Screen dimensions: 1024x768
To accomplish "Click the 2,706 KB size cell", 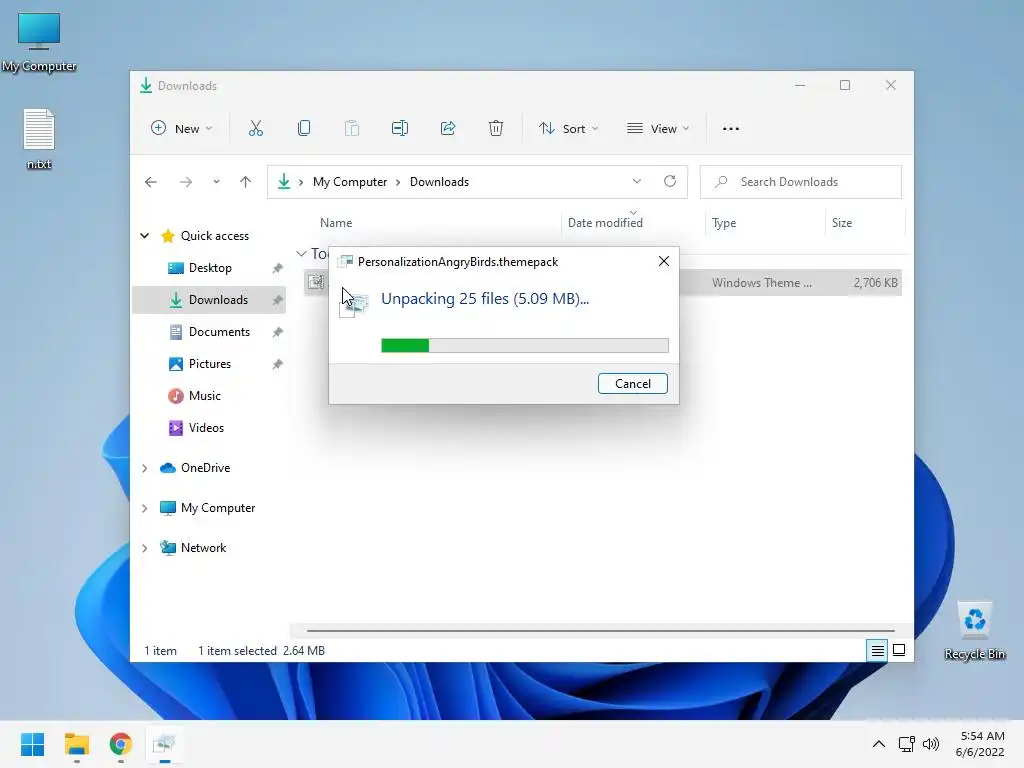I will pyautogui.click(x=875, y=283).
